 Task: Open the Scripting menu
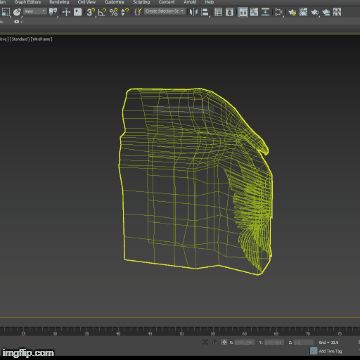[x=141, y=2]
